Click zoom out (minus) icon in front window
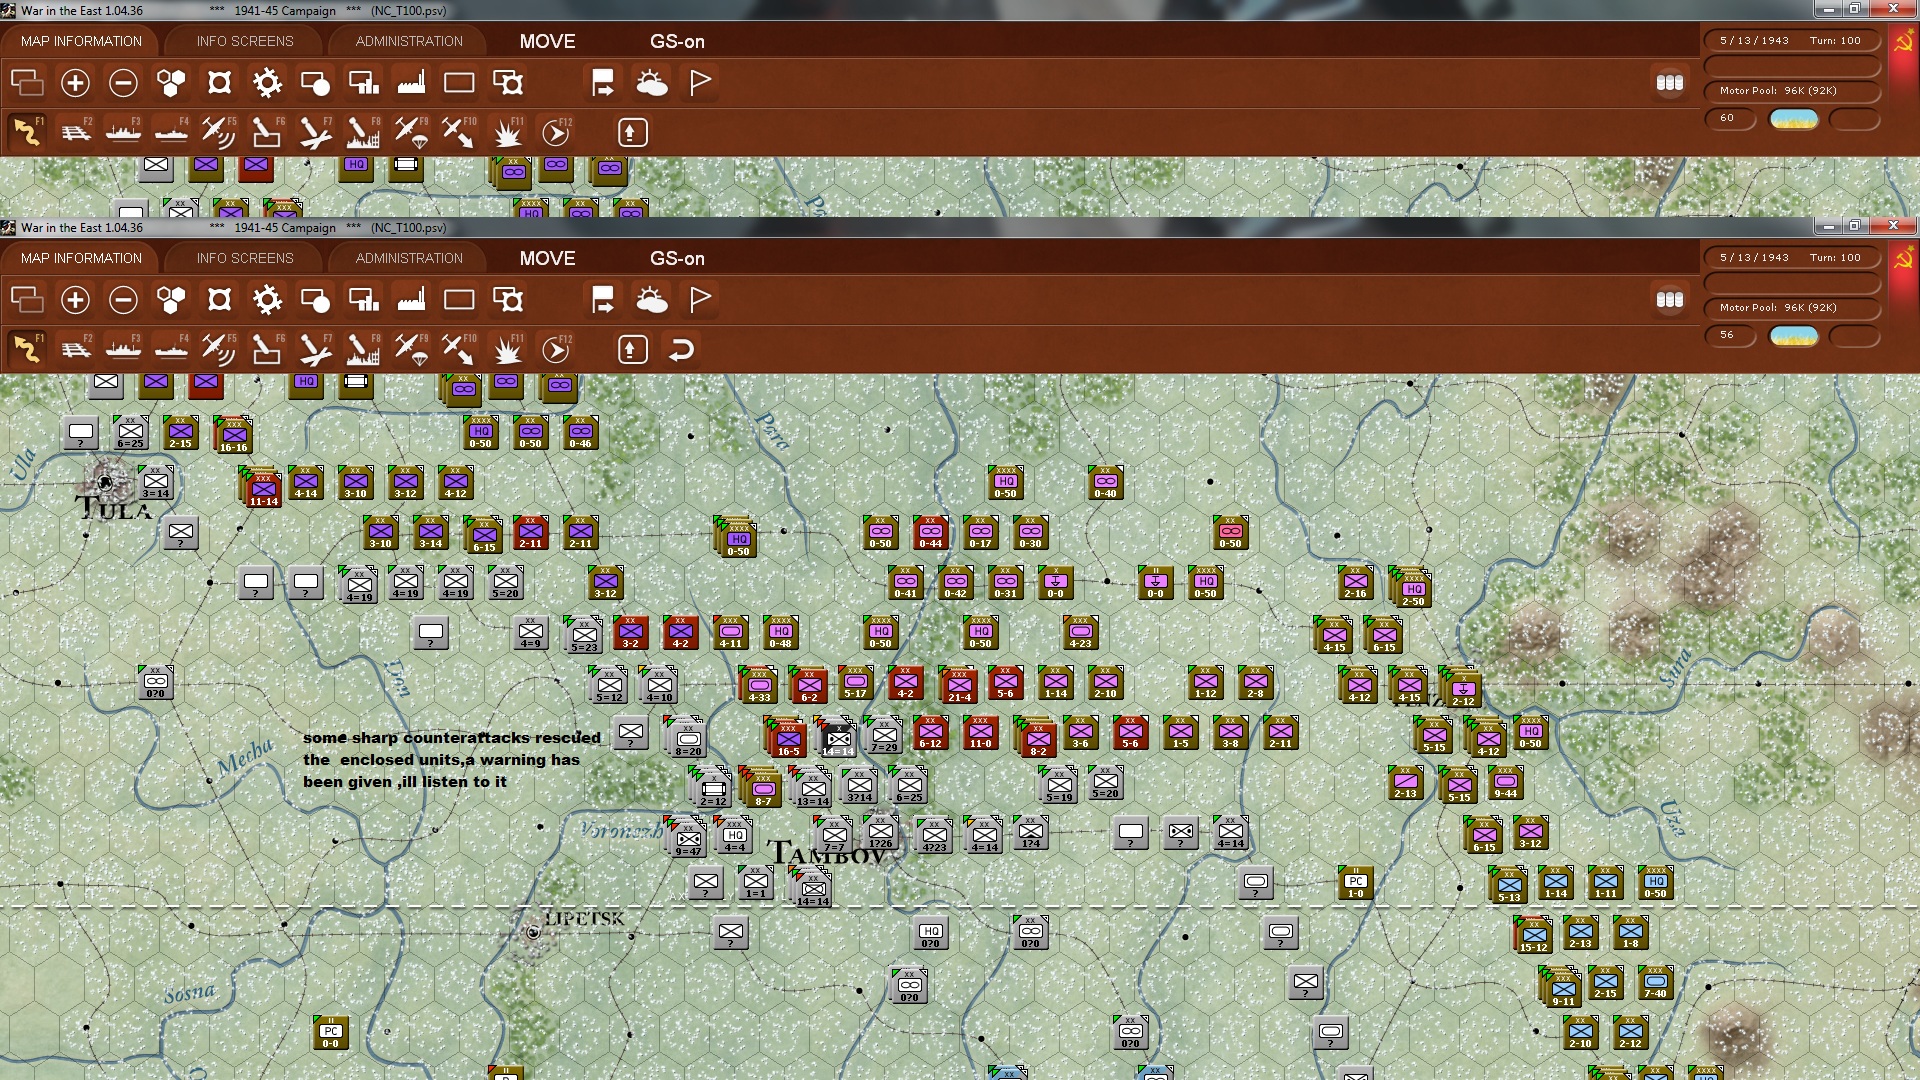The height and width of the screenshot is (1080, 1920). (123, 300)
